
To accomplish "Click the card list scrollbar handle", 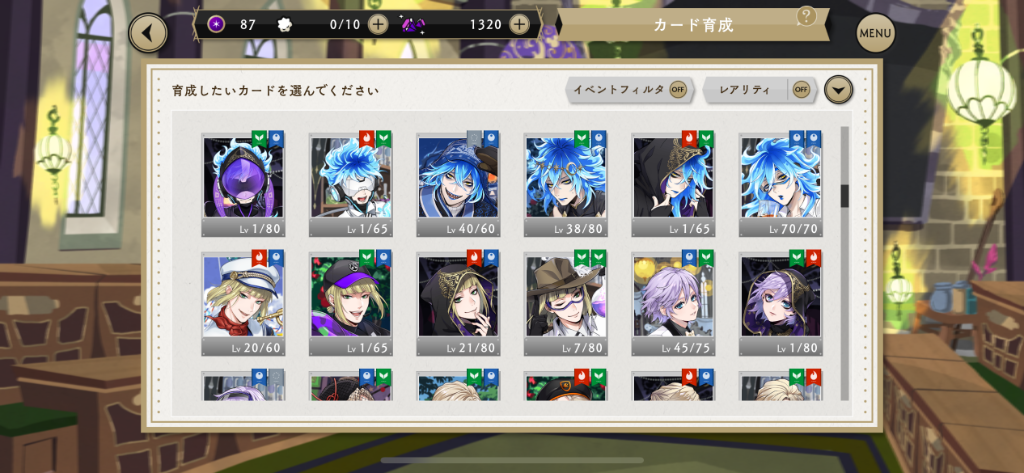I will coord(844,196).
